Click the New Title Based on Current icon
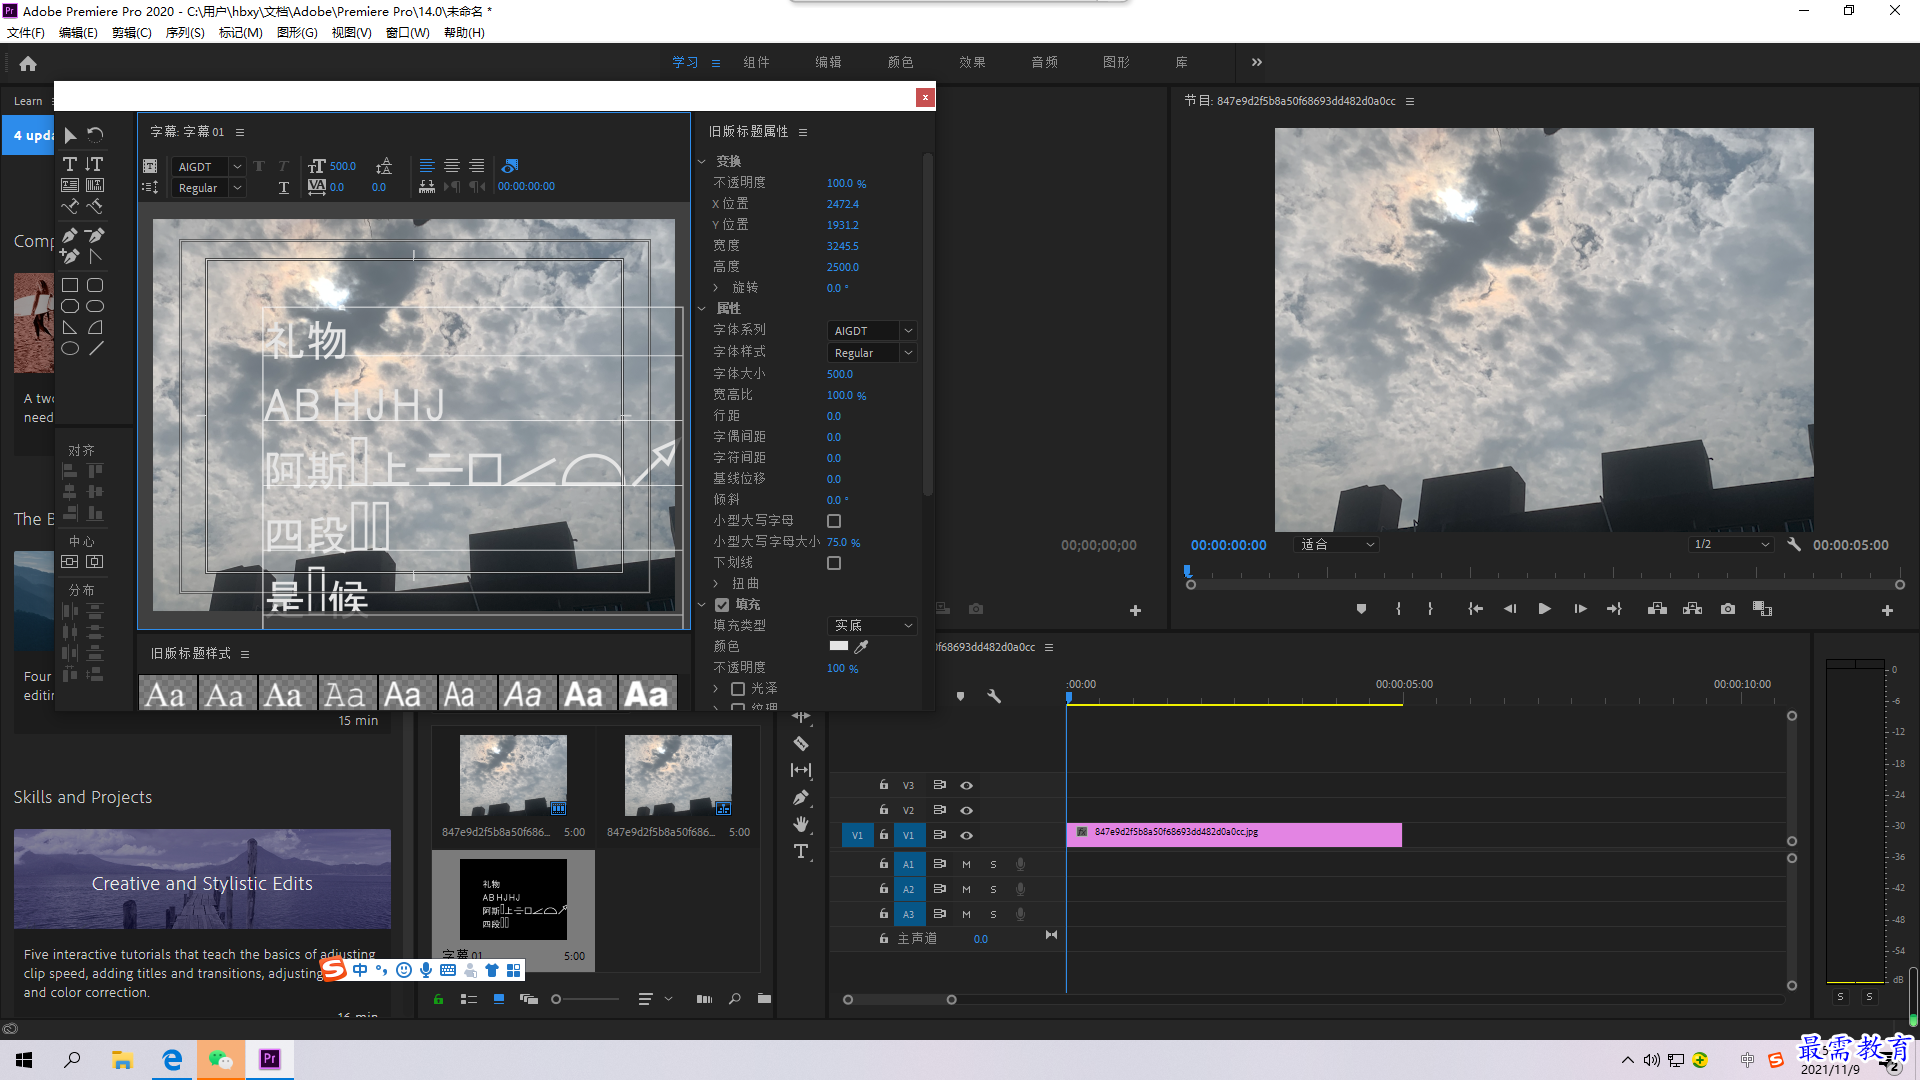 (150, 166)
